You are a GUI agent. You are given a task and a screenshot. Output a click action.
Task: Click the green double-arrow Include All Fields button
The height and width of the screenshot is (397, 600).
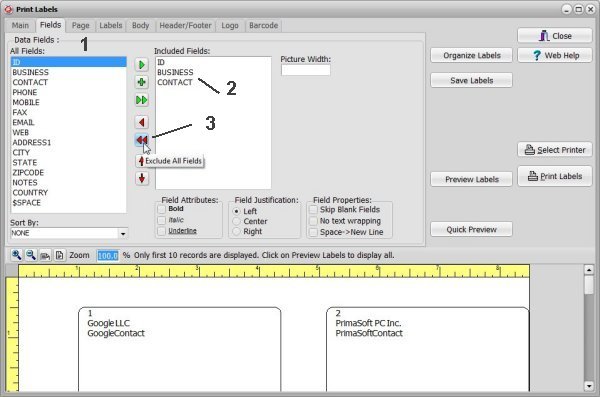click(142, 100)
